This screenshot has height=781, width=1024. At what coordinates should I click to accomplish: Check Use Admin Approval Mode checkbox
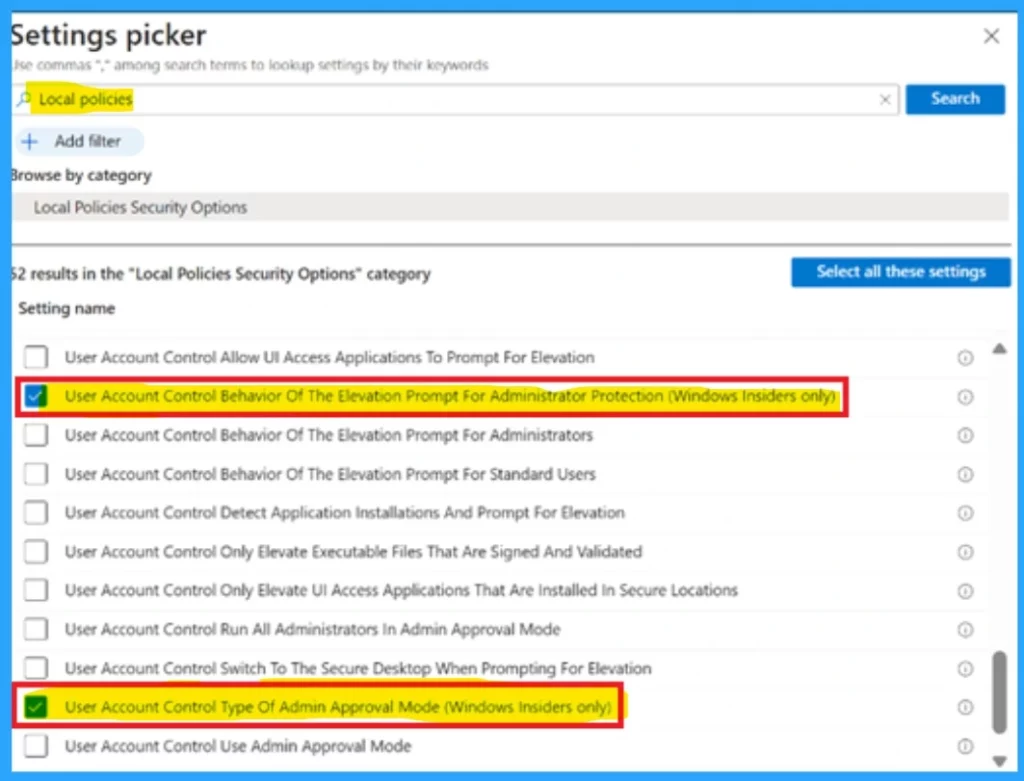pos(36,746)
